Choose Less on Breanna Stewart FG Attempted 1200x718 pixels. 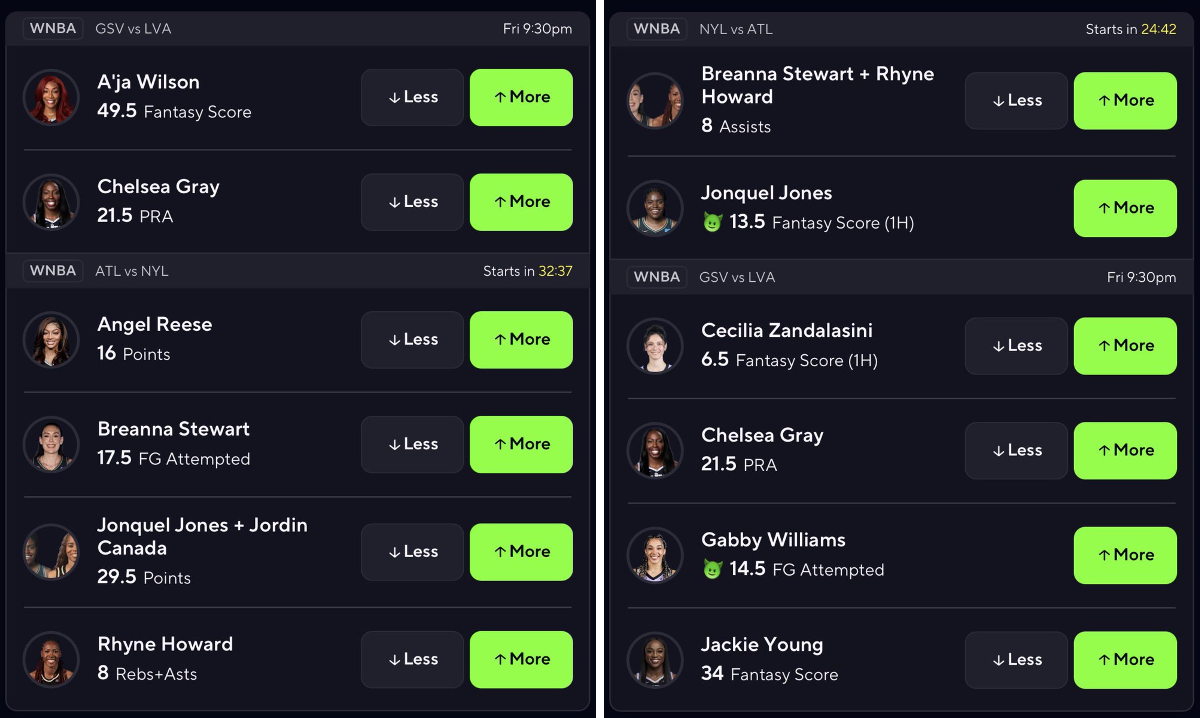[x=412, y=444]
